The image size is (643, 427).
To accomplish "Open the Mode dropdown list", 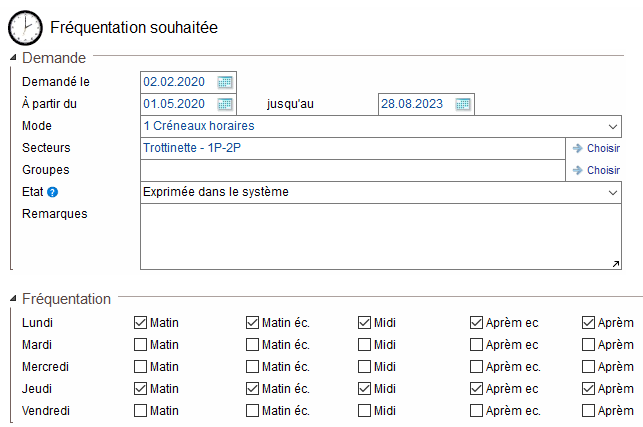I will point(612,126).
